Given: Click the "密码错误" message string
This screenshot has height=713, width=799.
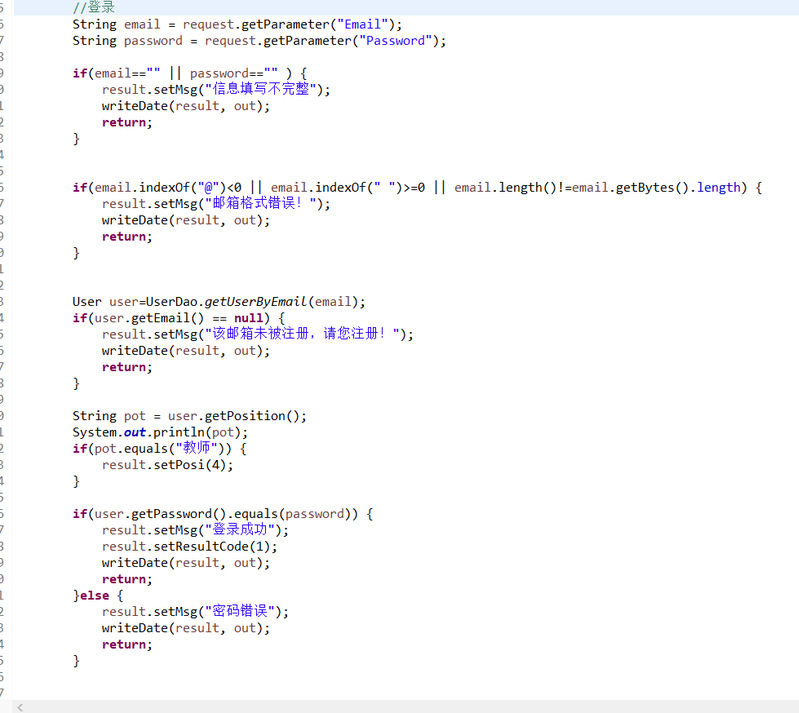Looking at the screenshot, I should pyautogui.click(x=240, y=611).
